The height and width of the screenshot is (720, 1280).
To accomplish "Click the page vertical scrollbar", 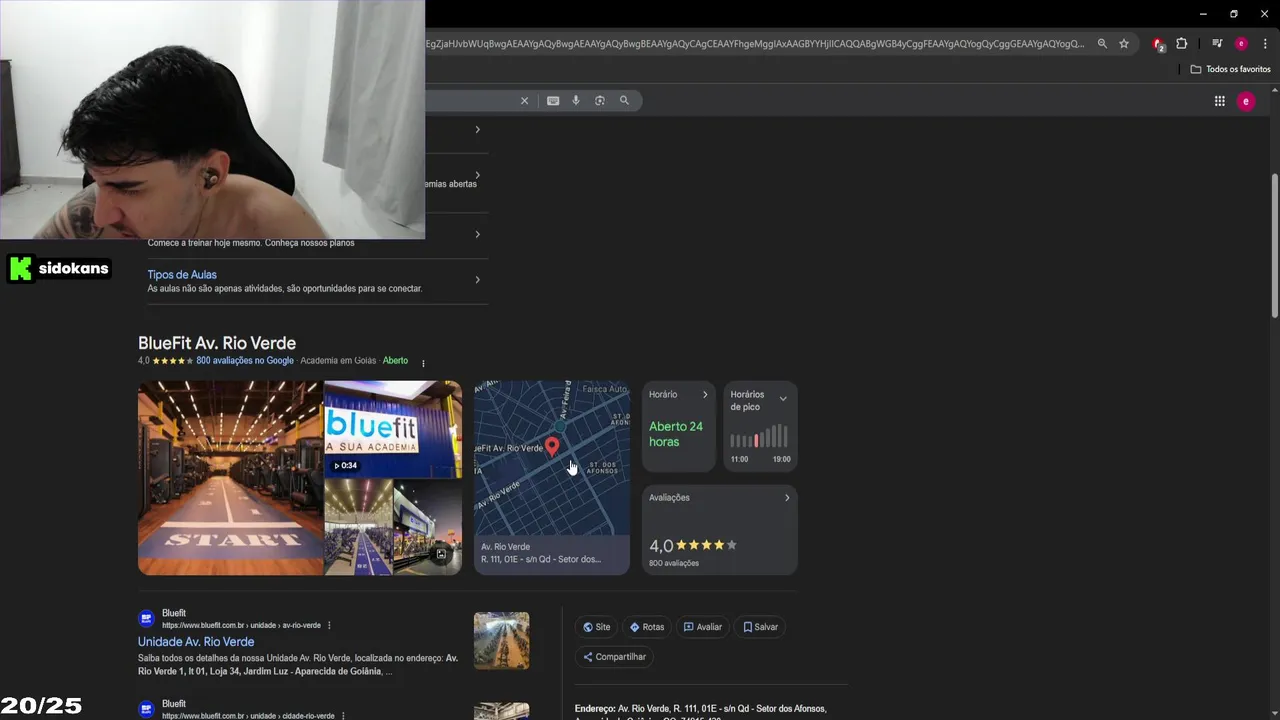I will coord(1274,246).
